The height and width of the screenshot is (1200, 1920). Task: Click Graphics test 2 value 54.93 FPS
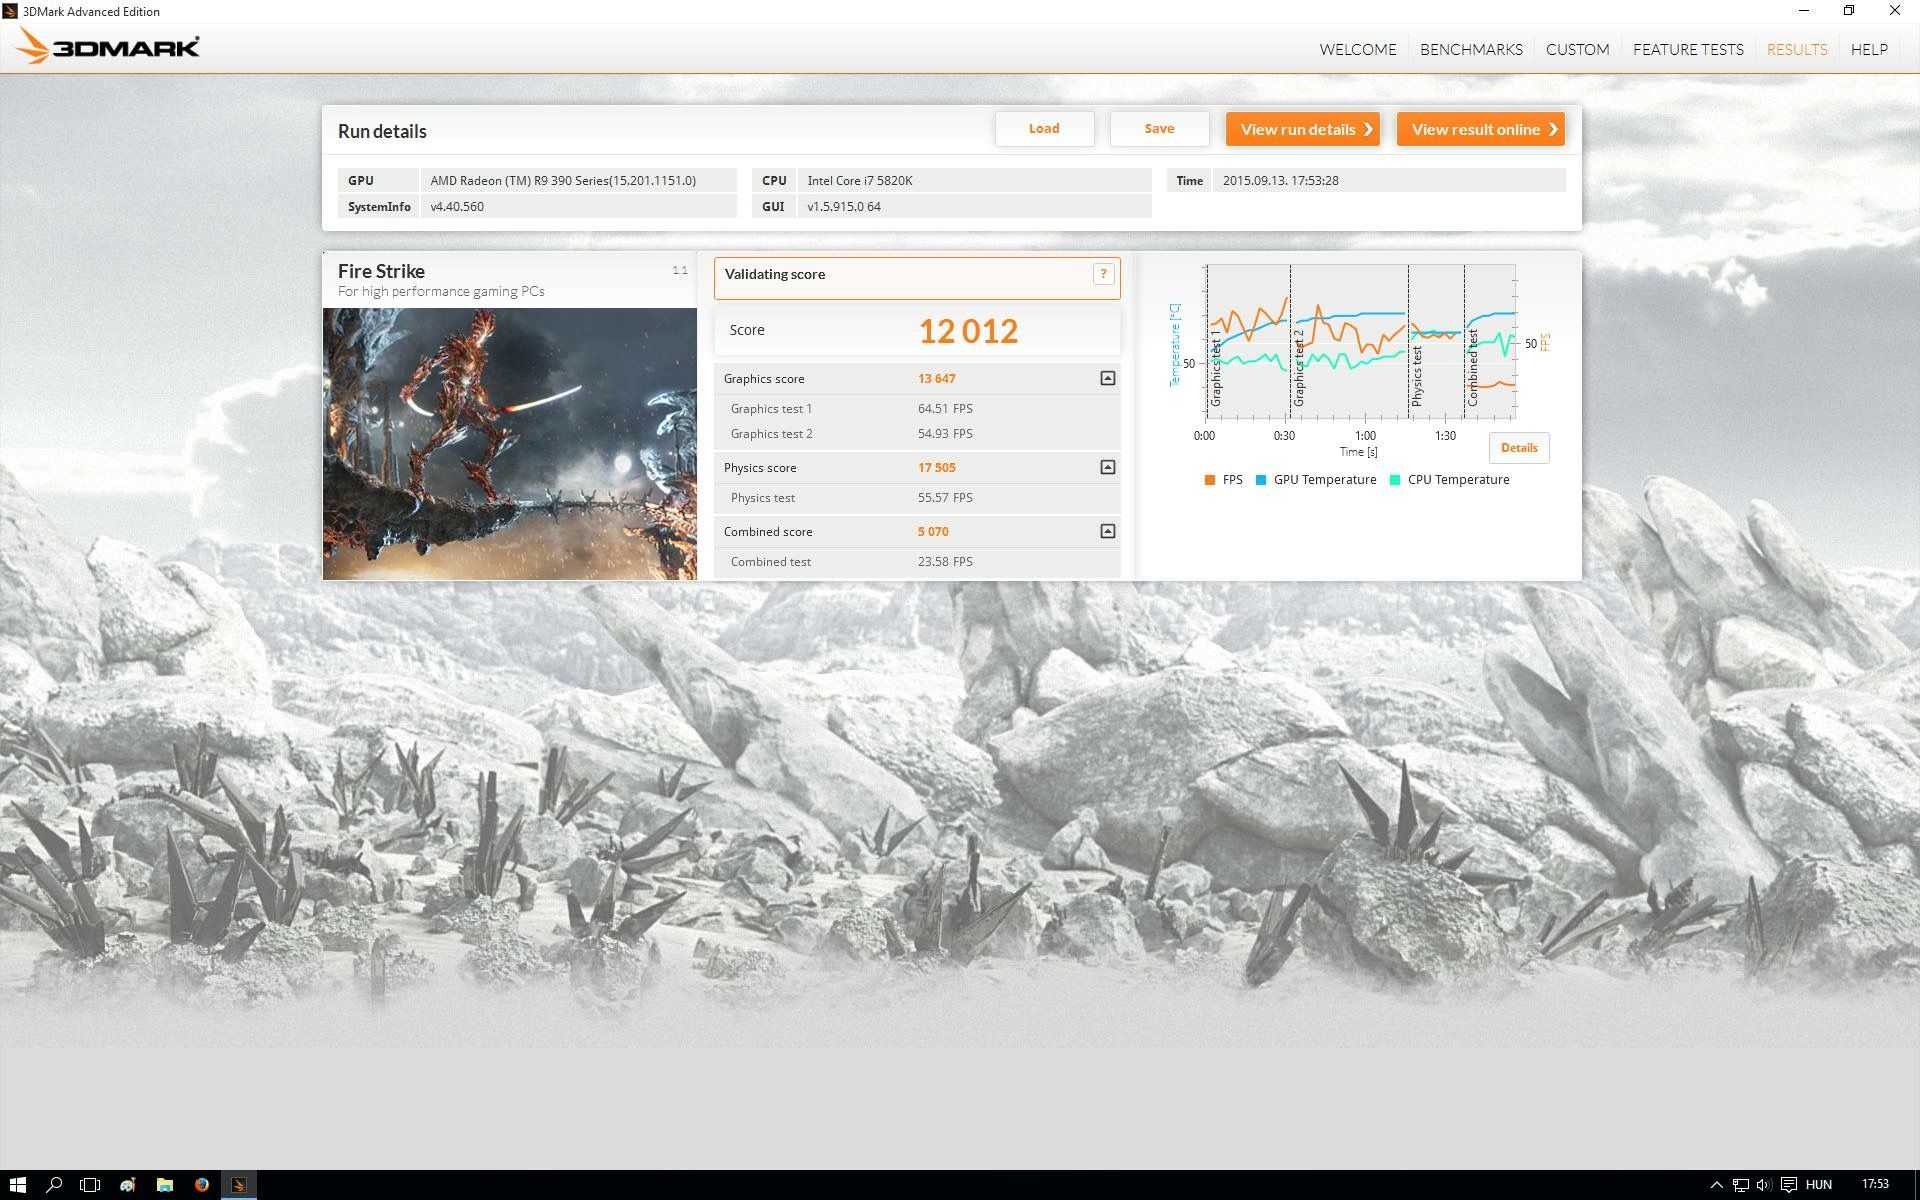tap(945, 434)
